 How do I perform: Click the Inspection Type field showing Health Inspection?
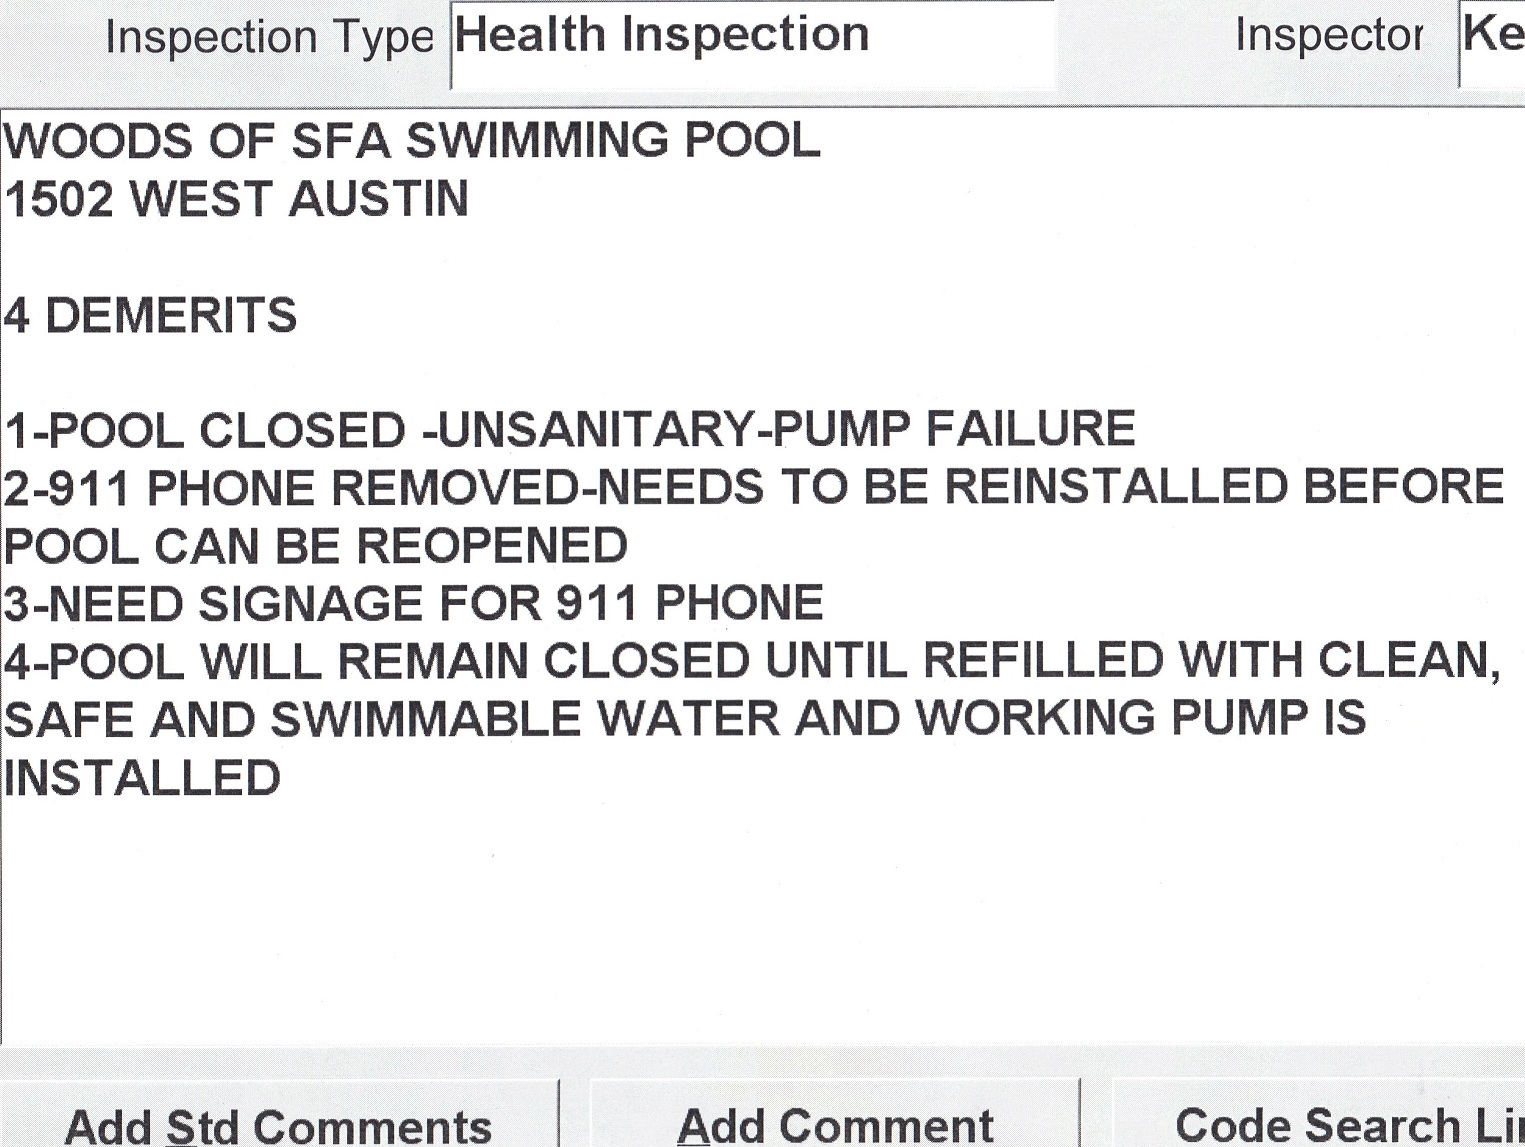pyautogui.click(x=752, y=43)
